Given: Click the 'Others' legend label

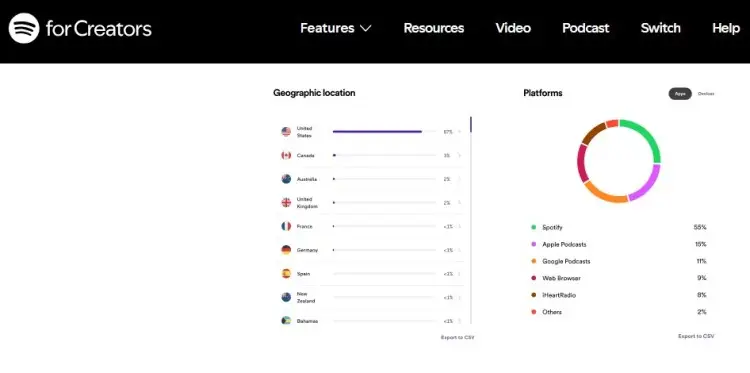Looking at the screenshot, I should pos(551,312).
